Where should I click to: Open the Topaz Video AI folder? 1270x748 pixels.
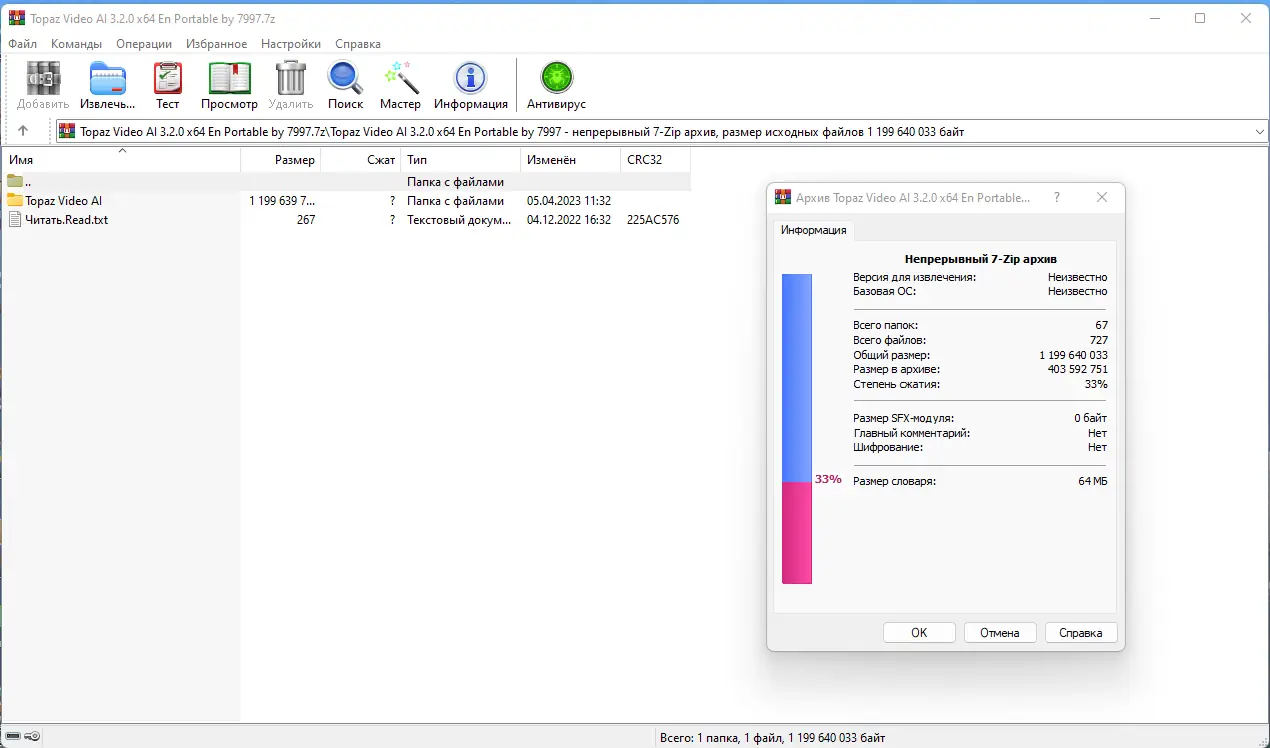click(x=63, y=200)
